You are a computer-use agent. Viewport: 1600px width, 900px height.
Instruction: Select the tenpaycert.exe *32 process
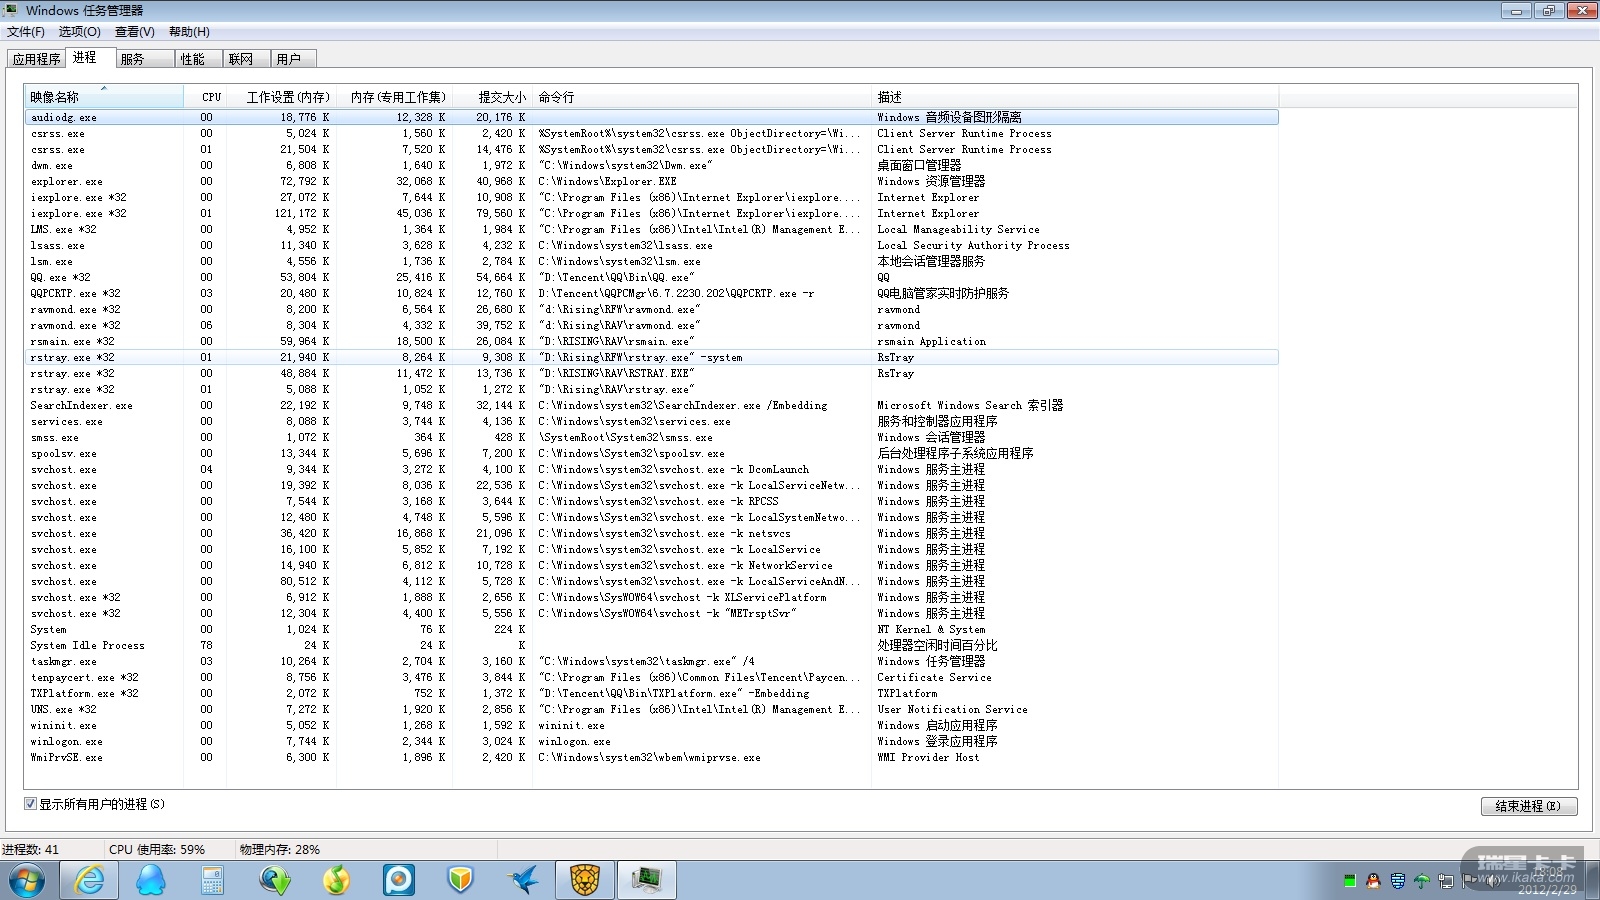coord(651,677)
